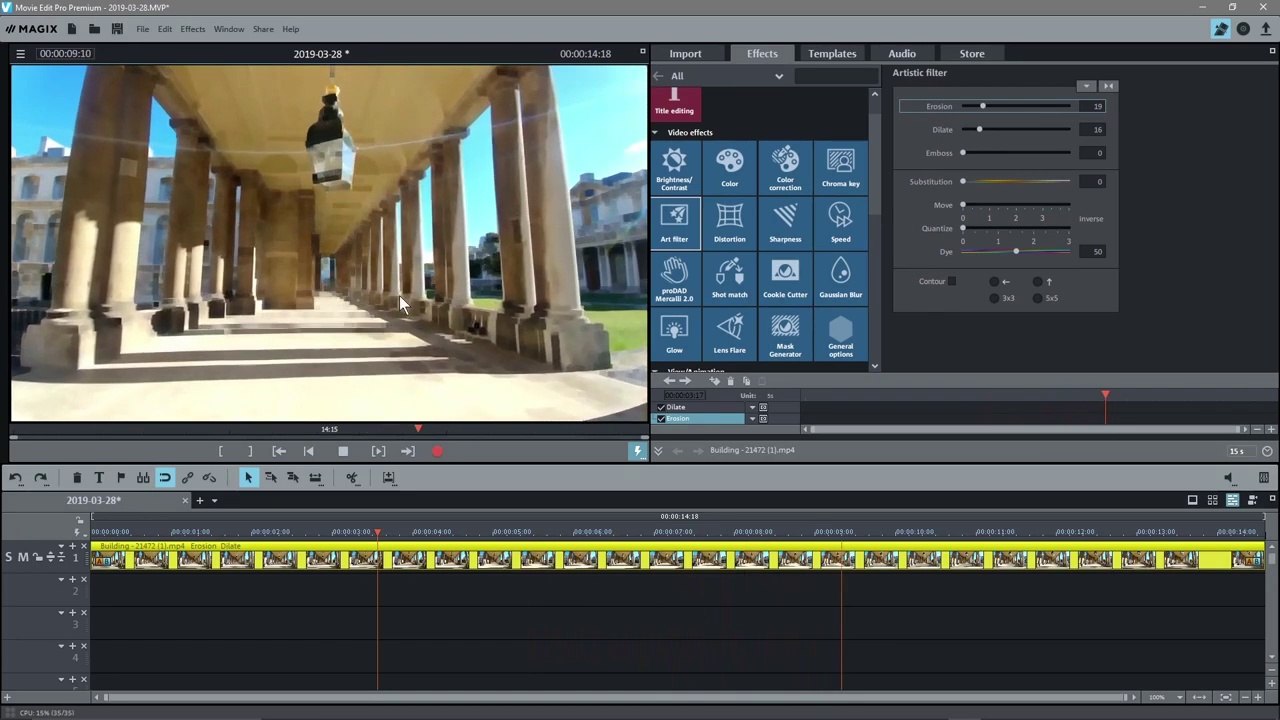
Task: Open proDAD Mercalli 2.0 stabilizer
Action: point(674,279)
